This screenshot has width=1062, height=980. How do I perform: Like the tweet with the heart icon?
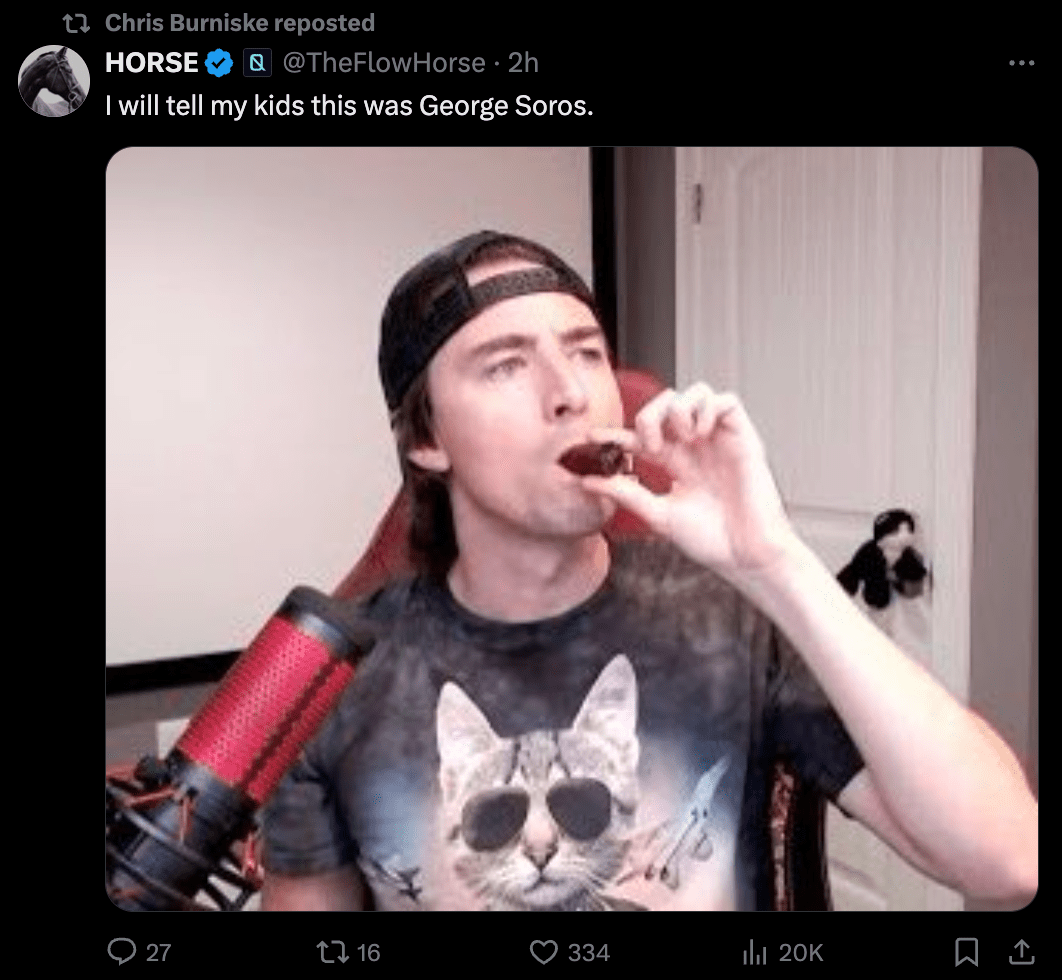click(x=543, y=952)
